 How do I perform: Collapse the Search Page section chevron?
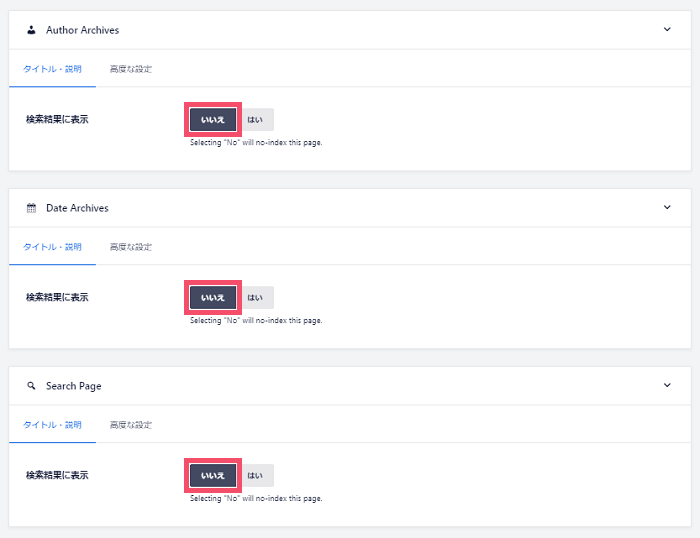pos(667,385)
